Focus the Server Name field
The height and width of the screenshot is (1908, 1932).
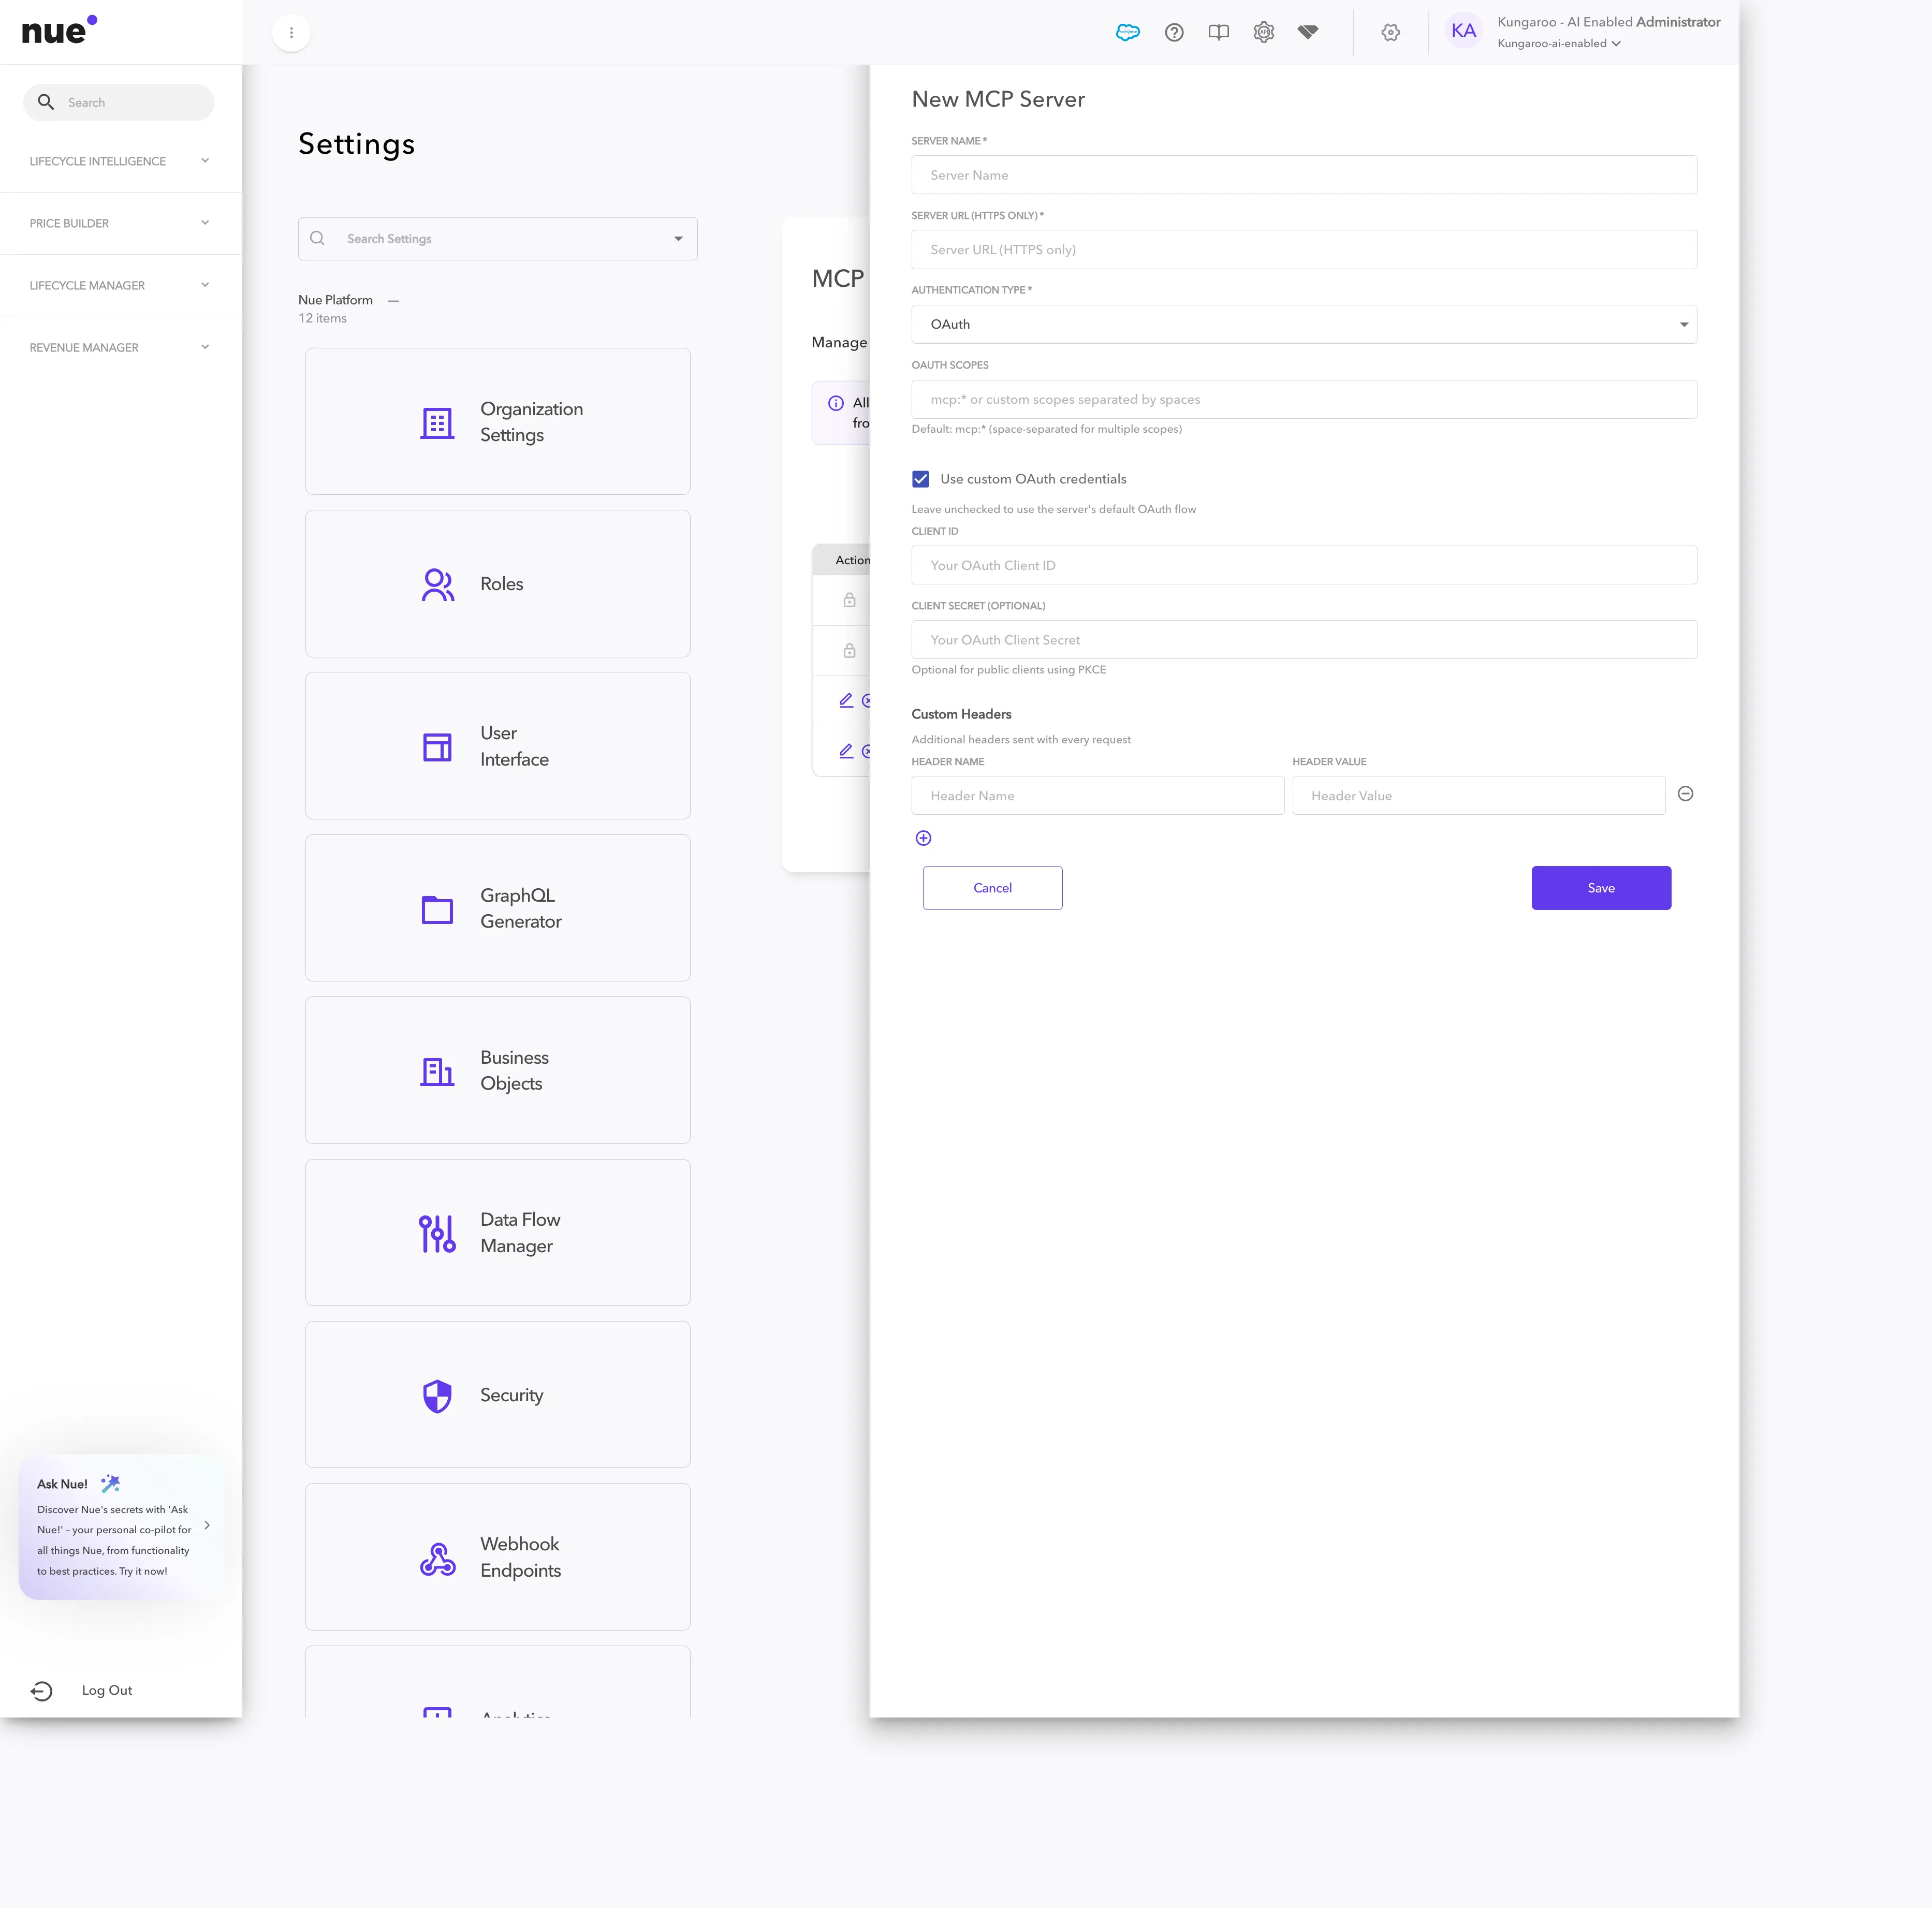(1304, 175)
